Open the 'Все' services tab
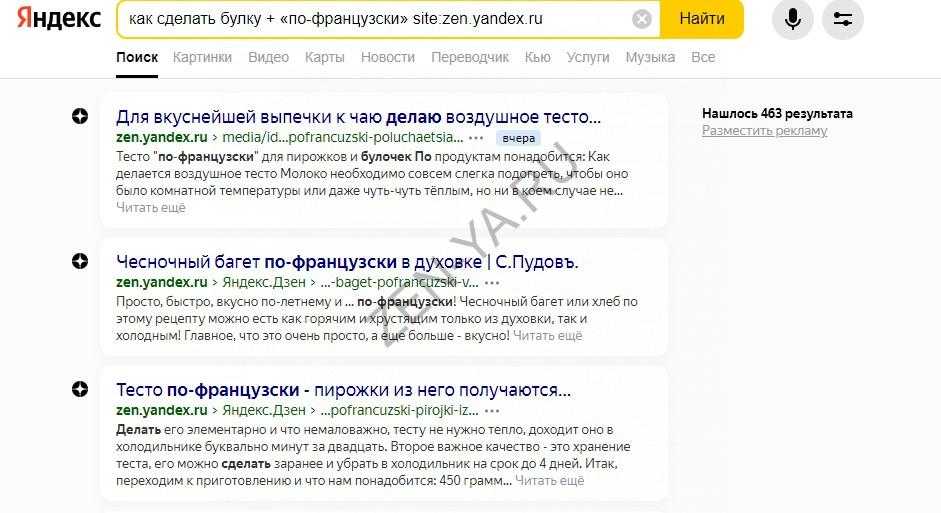 pyautogui.click(x=703, y=57)
